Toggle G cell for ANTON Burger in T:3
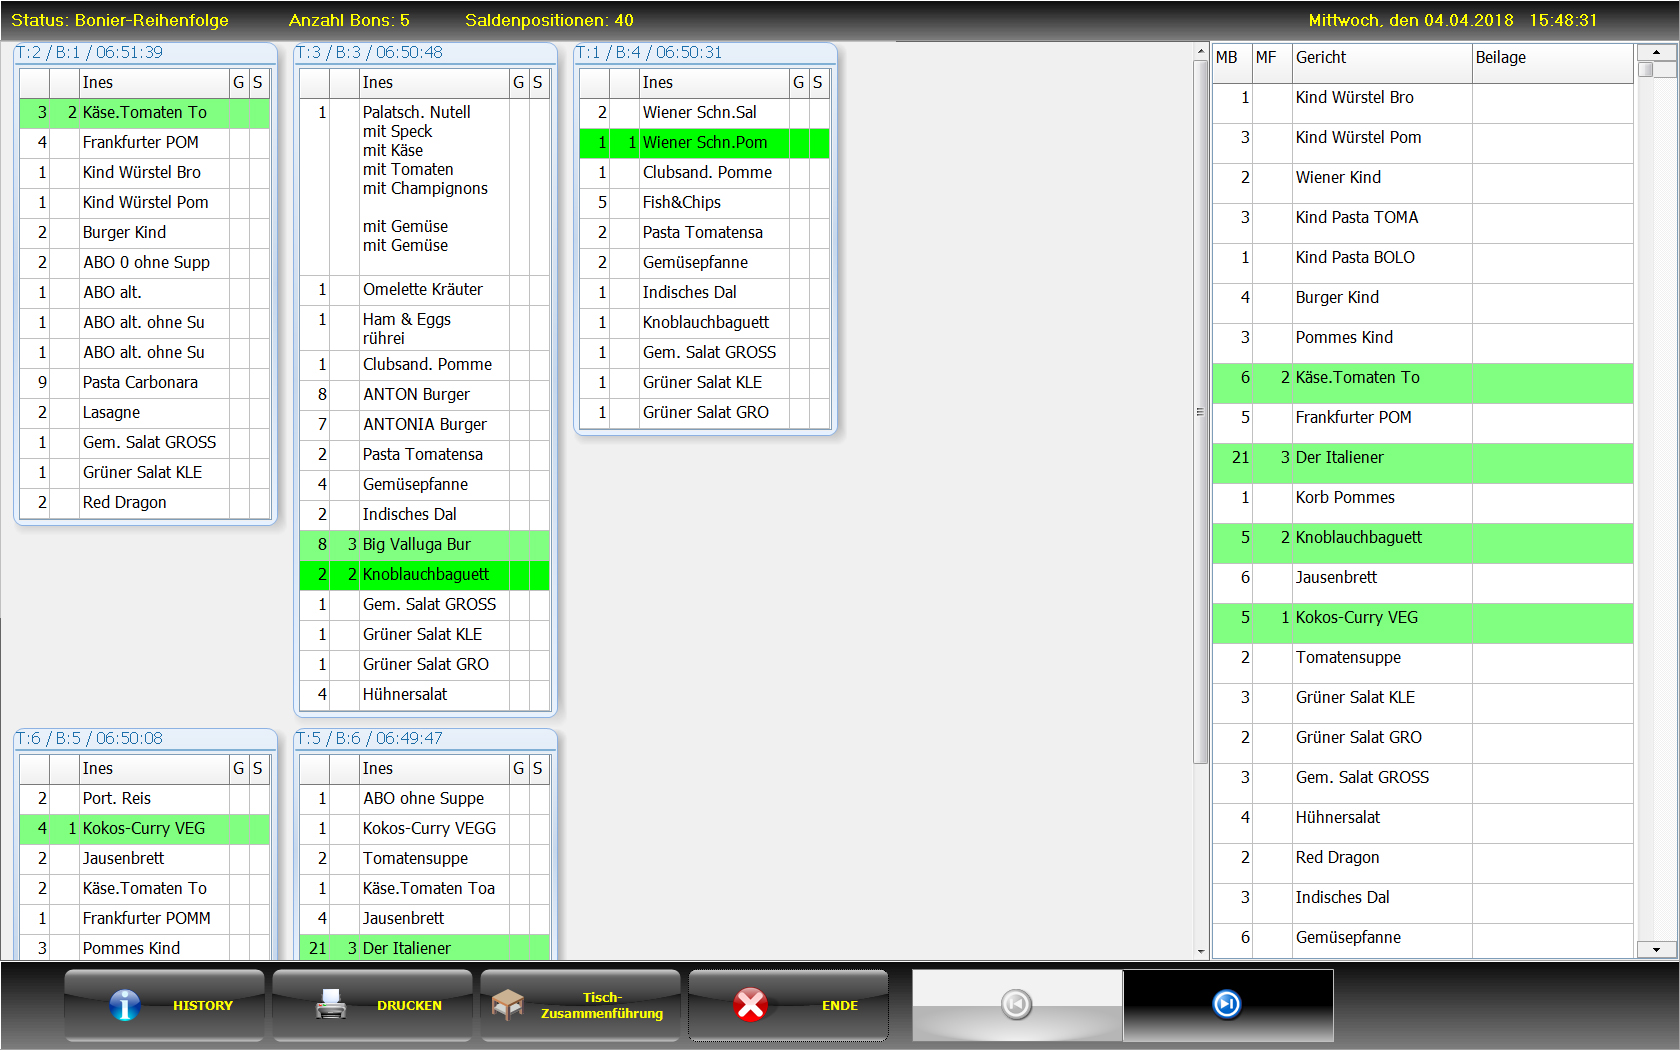The image size is (1680, 1050). click(x=519, y=395)
